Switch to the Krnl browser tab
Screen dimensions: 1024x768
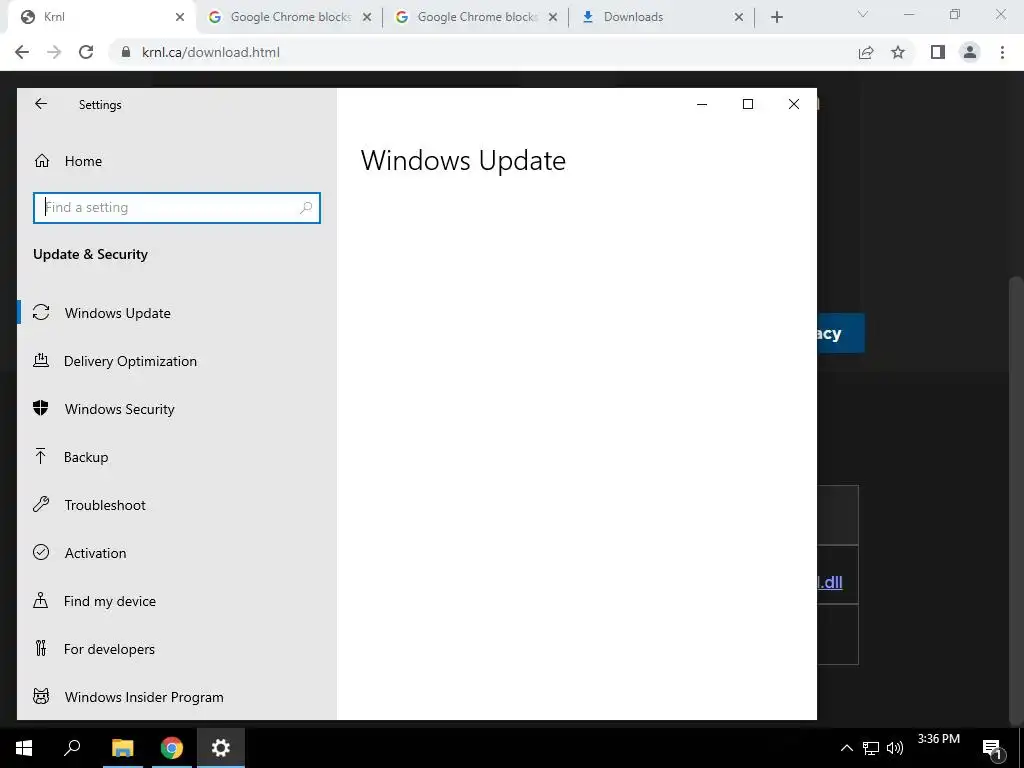tap(101, 17)
